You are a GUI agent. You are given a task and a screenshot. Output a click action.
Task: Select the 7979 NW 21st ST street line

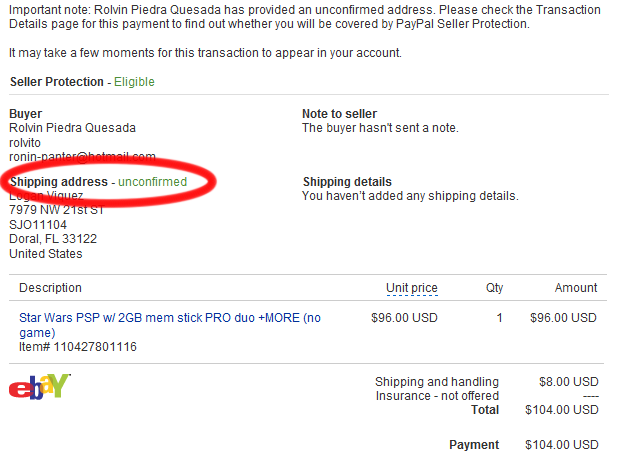click(57, 210)
